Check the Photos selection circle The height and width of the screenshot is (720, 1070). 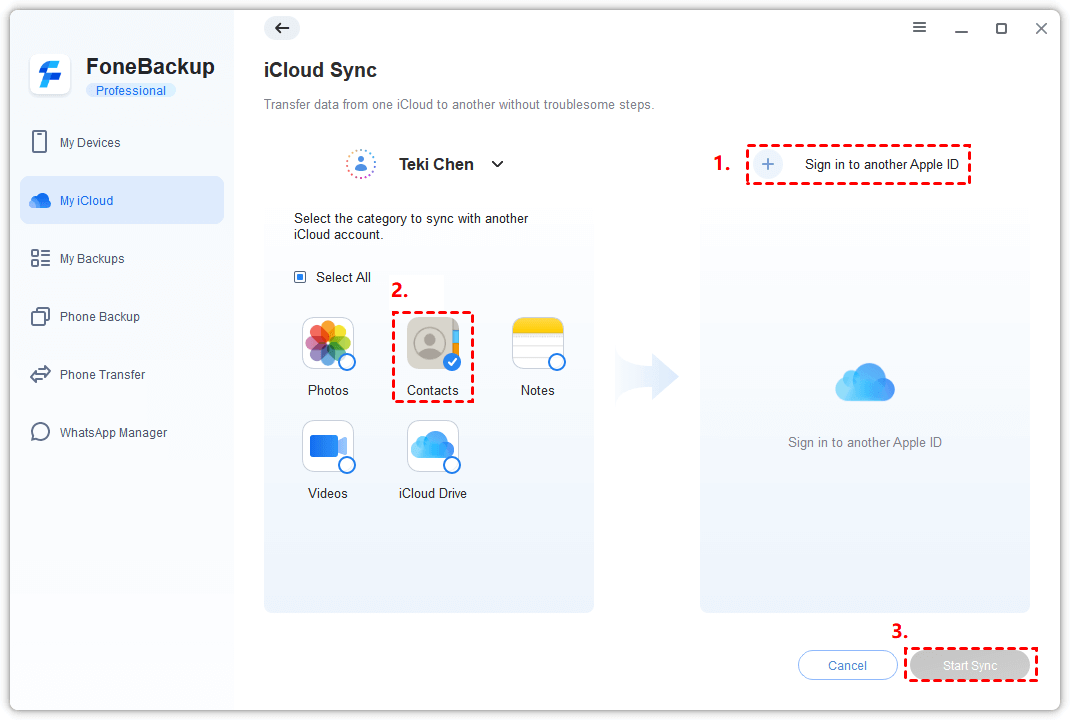[x=347, y=362]
